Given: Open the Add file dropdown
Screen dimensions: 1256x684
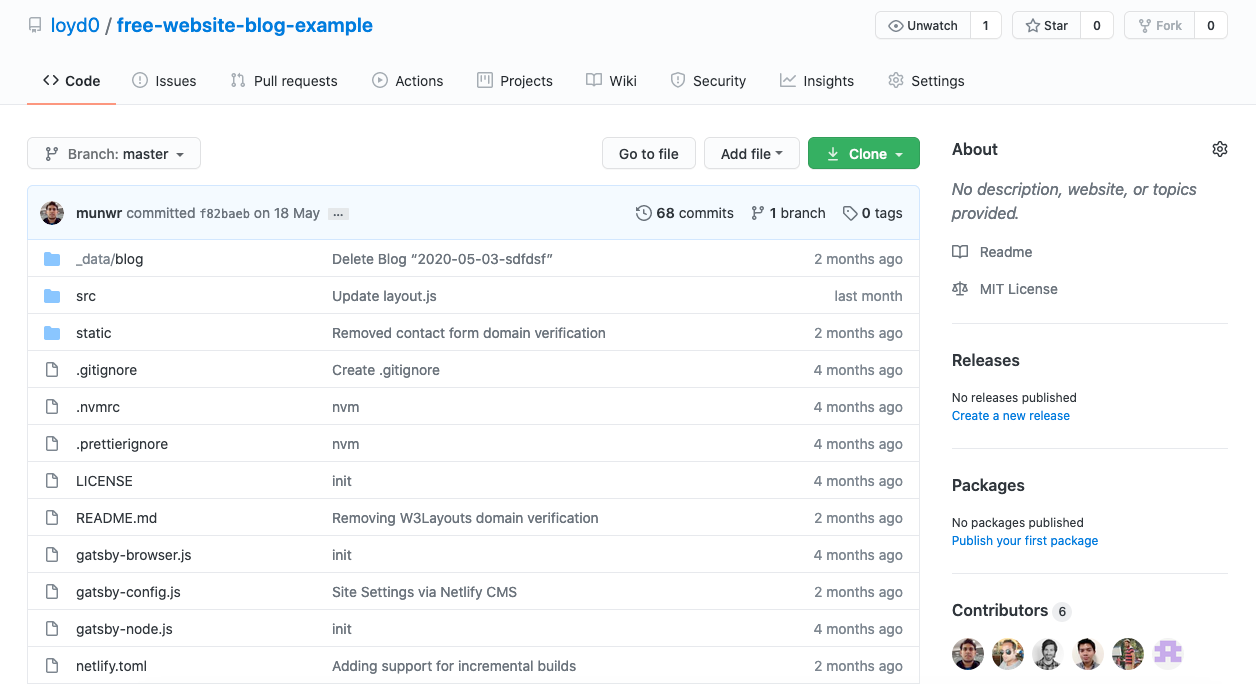Looking at the screenshot, I should (752, 154).
